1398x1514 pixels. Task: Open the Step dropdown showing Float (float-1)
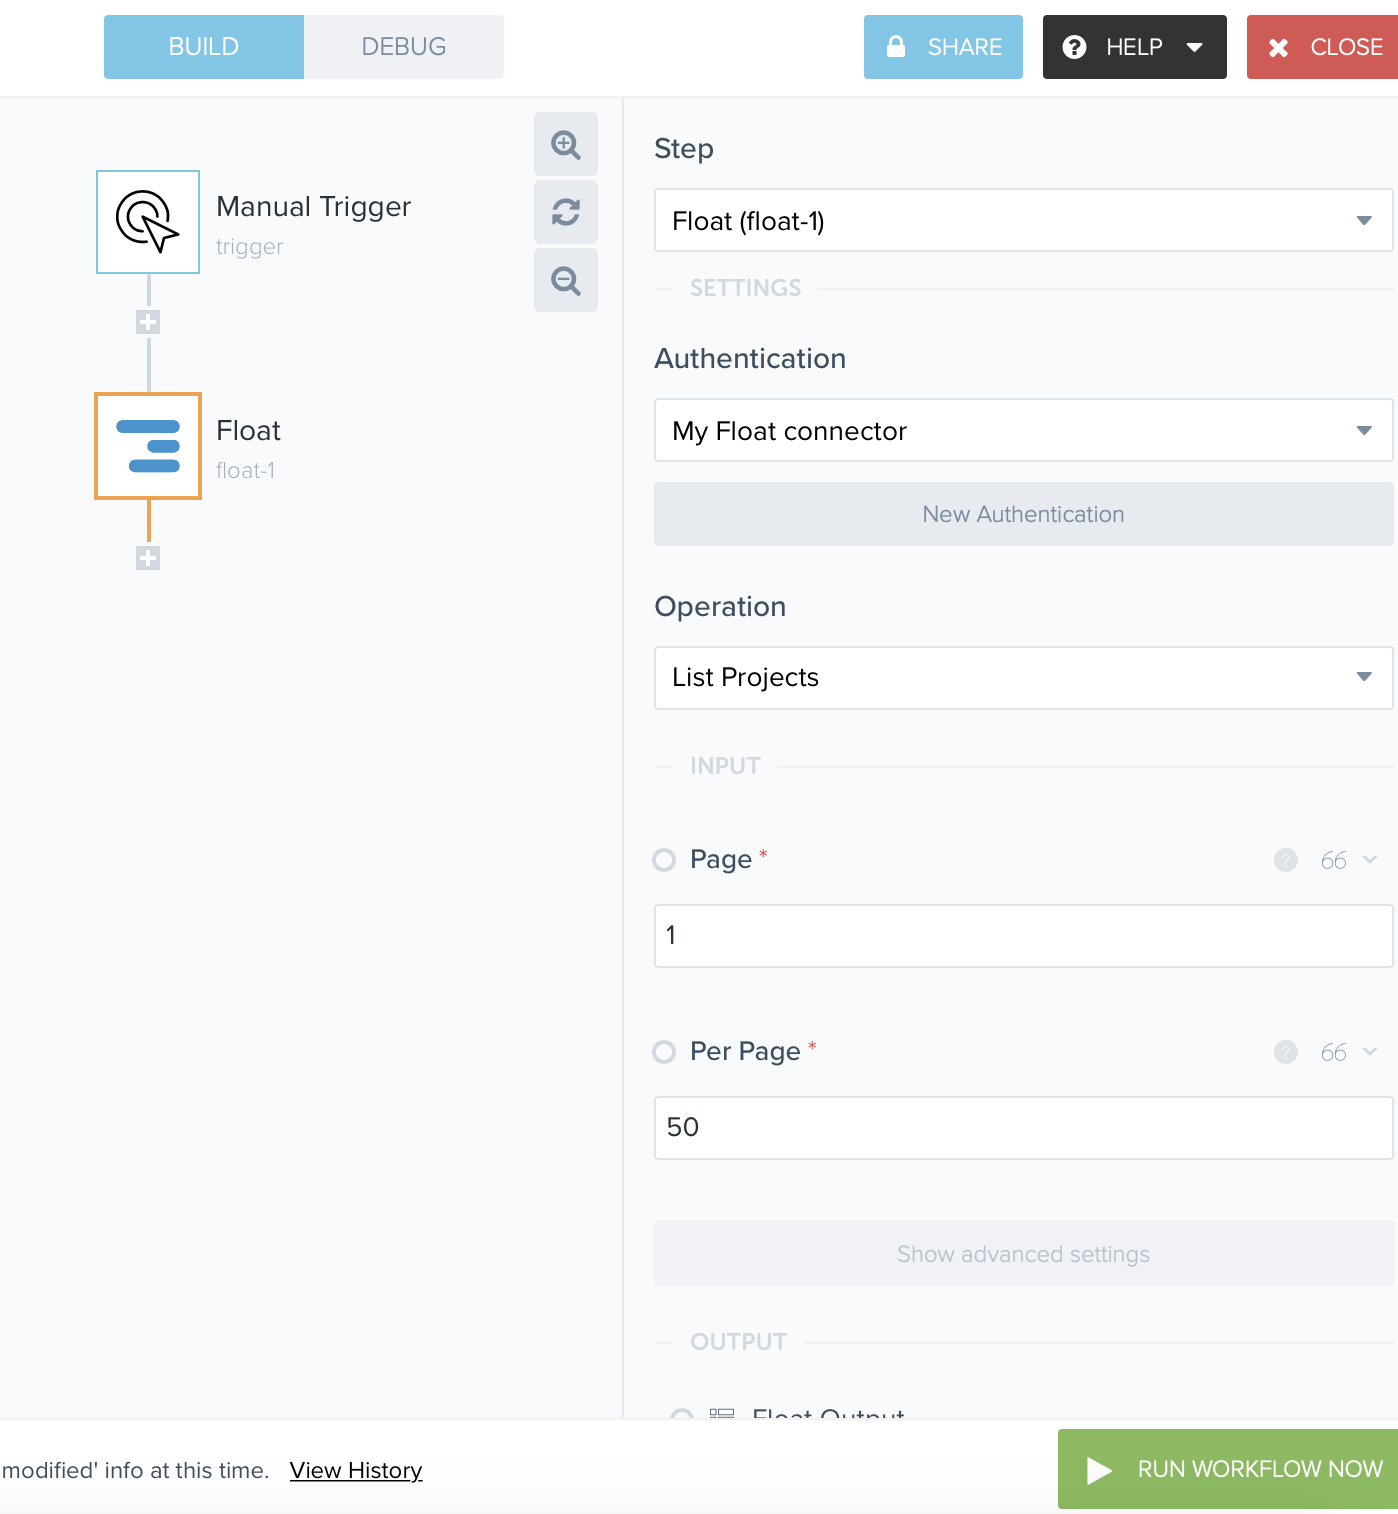coord(1022,220)
